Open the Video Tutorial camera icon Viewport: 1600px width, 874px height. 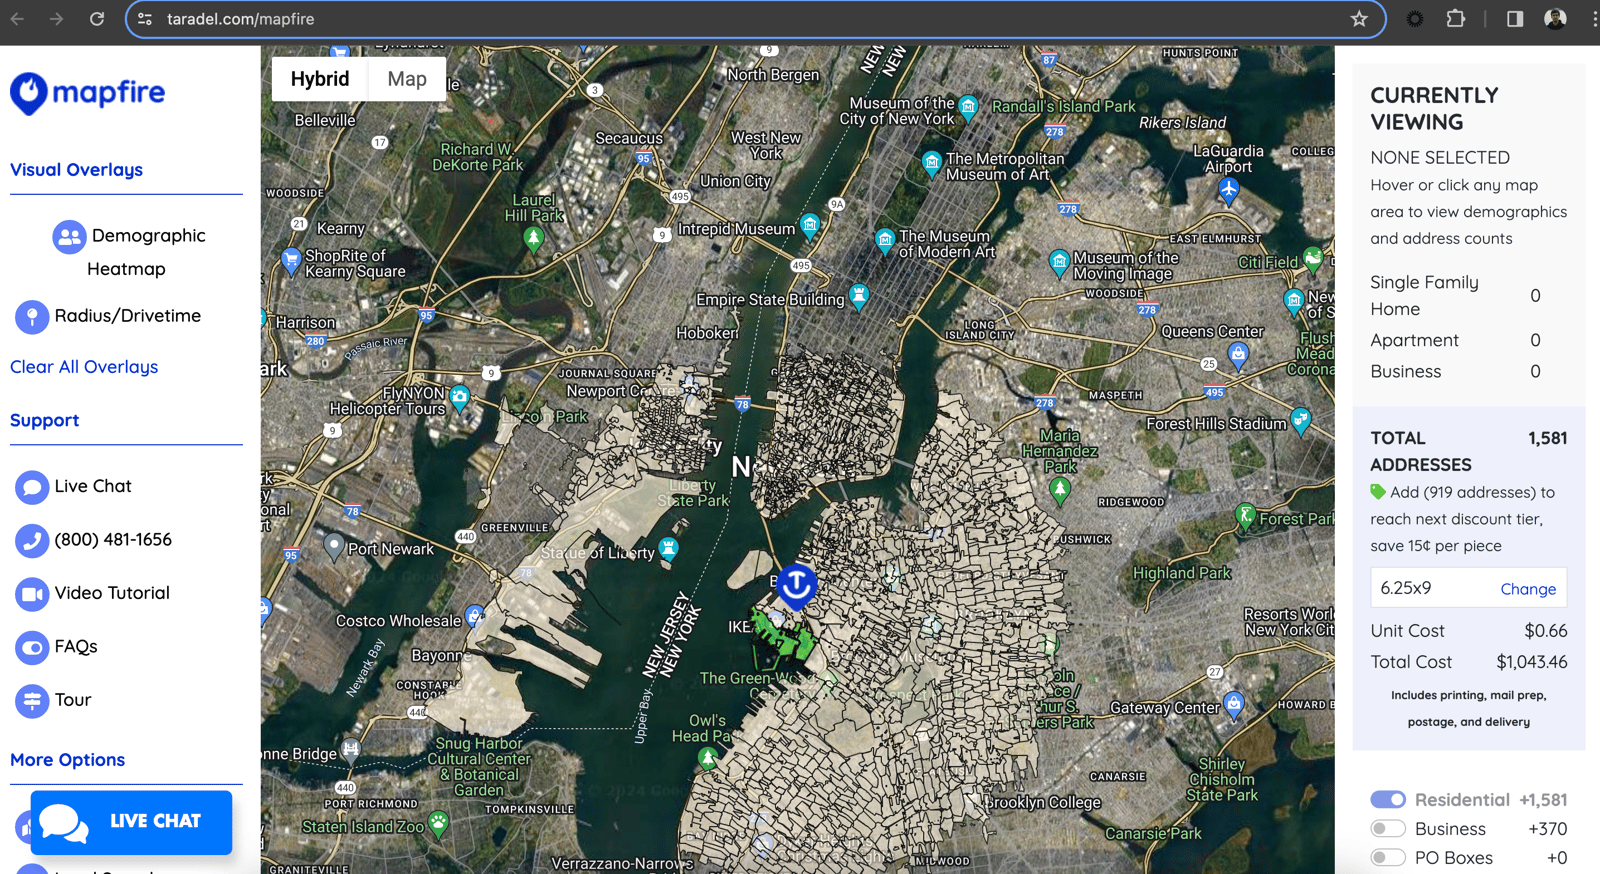(x=32, y=594)
